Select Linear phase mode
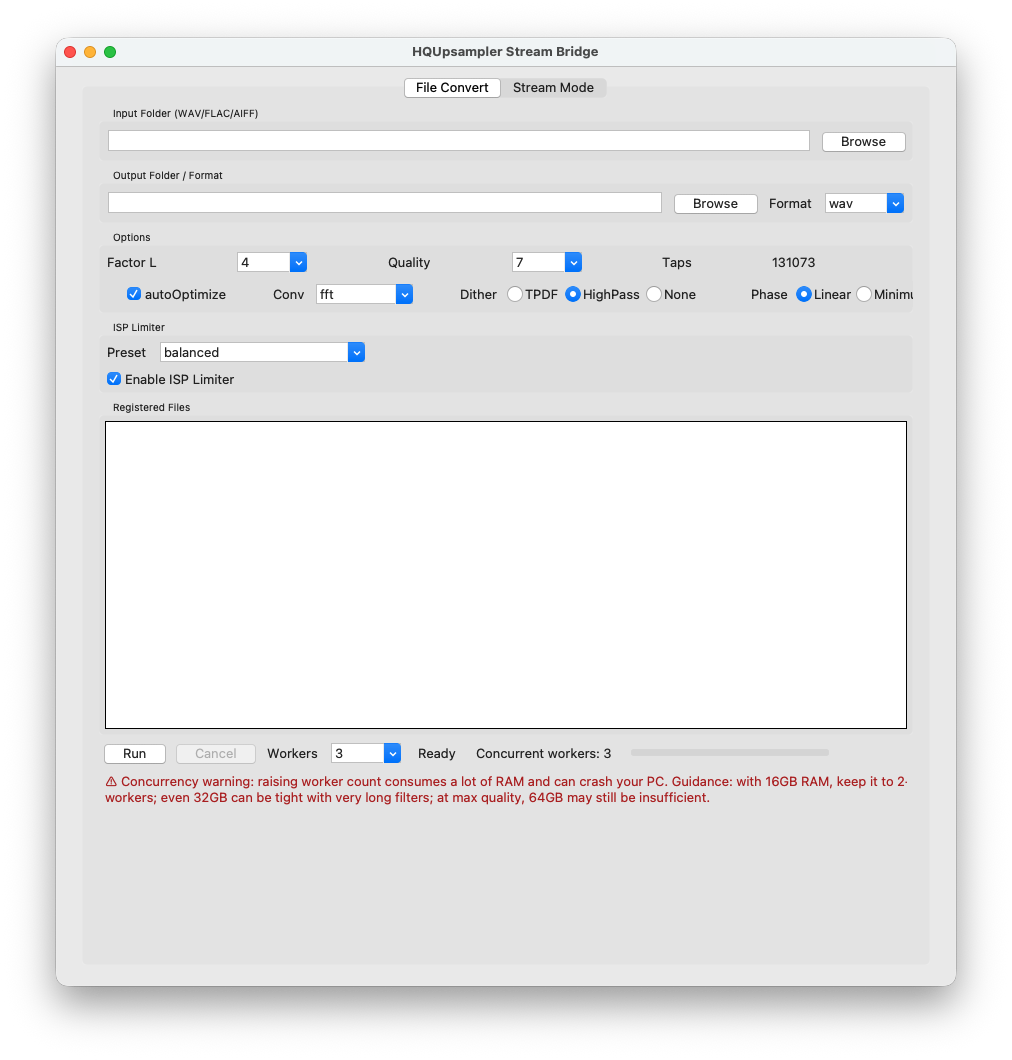1012x1060 pixels. point(803,294)
